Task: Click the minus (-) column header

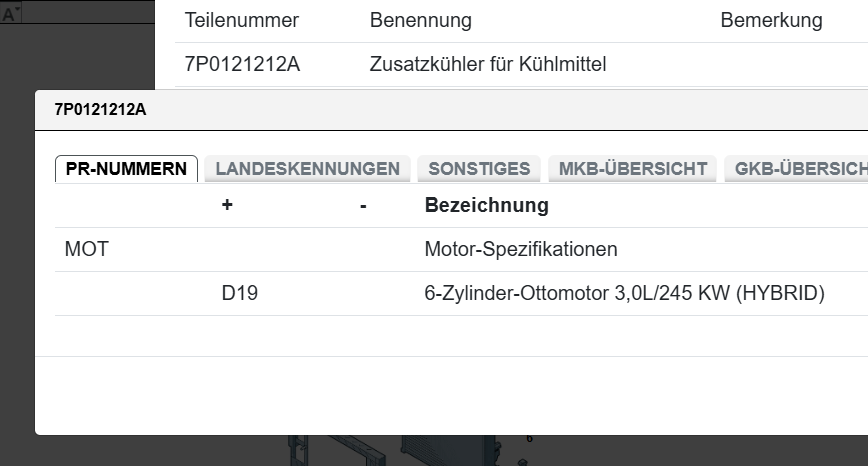Action: pos(363,205)
